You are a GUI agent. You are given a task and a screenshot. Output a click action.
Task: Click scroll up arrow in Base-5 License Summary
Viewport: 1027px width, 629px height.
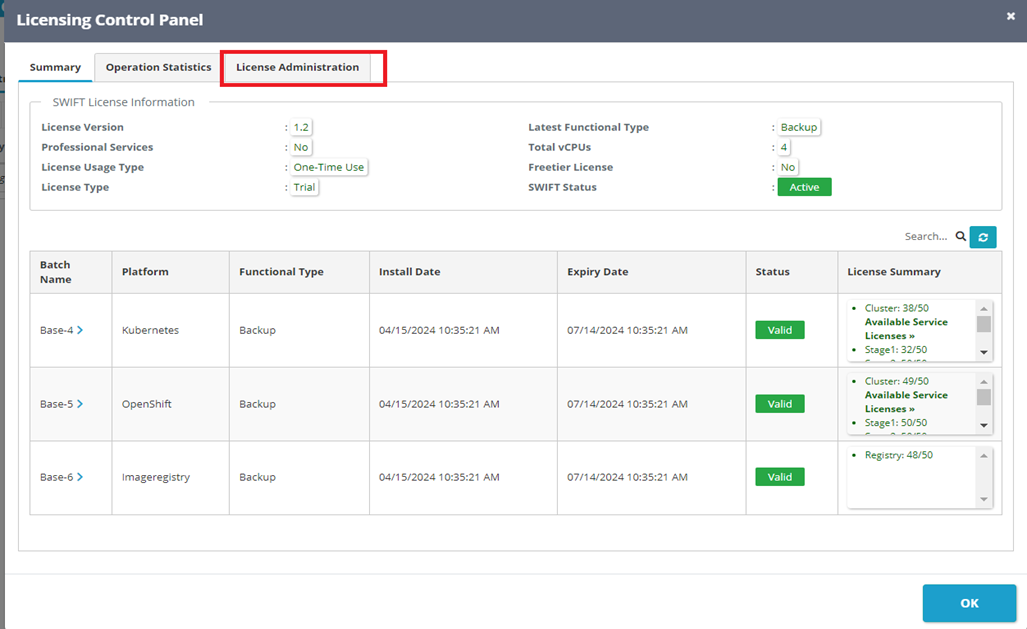[x=984, y=382]
